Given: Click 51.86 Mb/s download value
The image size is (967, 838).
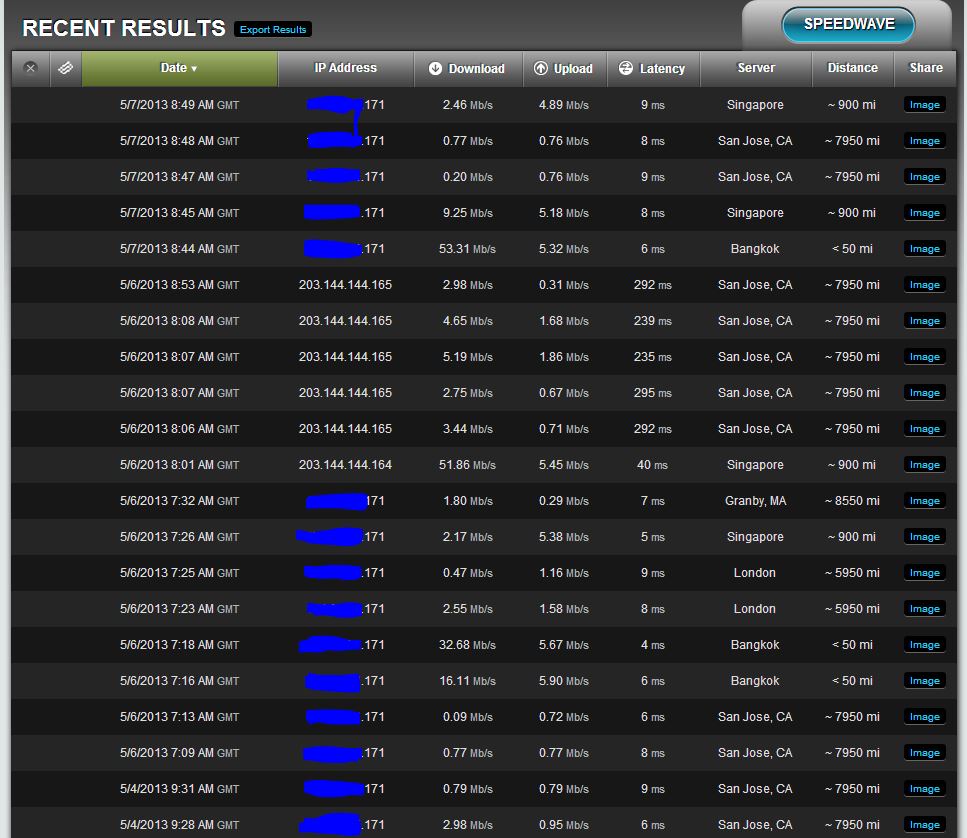Looking at the screenshot, I should click(467, 465).
